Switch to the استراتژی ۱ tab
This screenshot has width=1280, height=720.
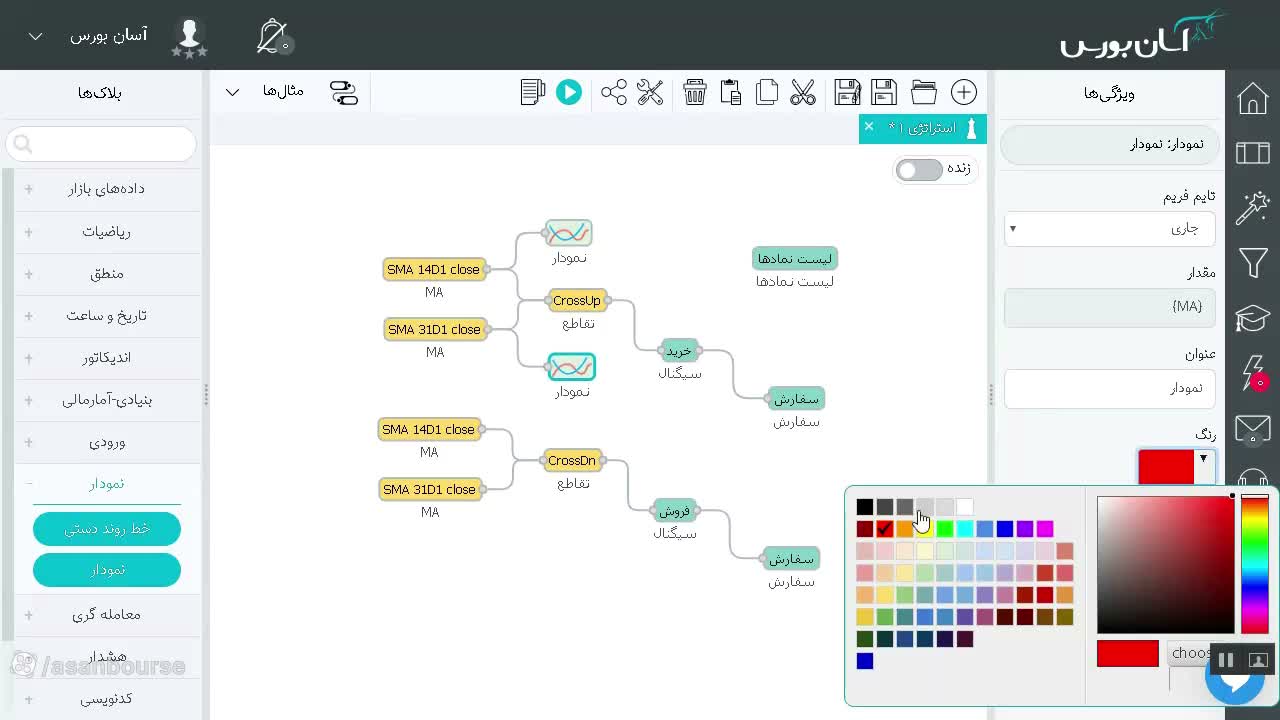[923, 128]
